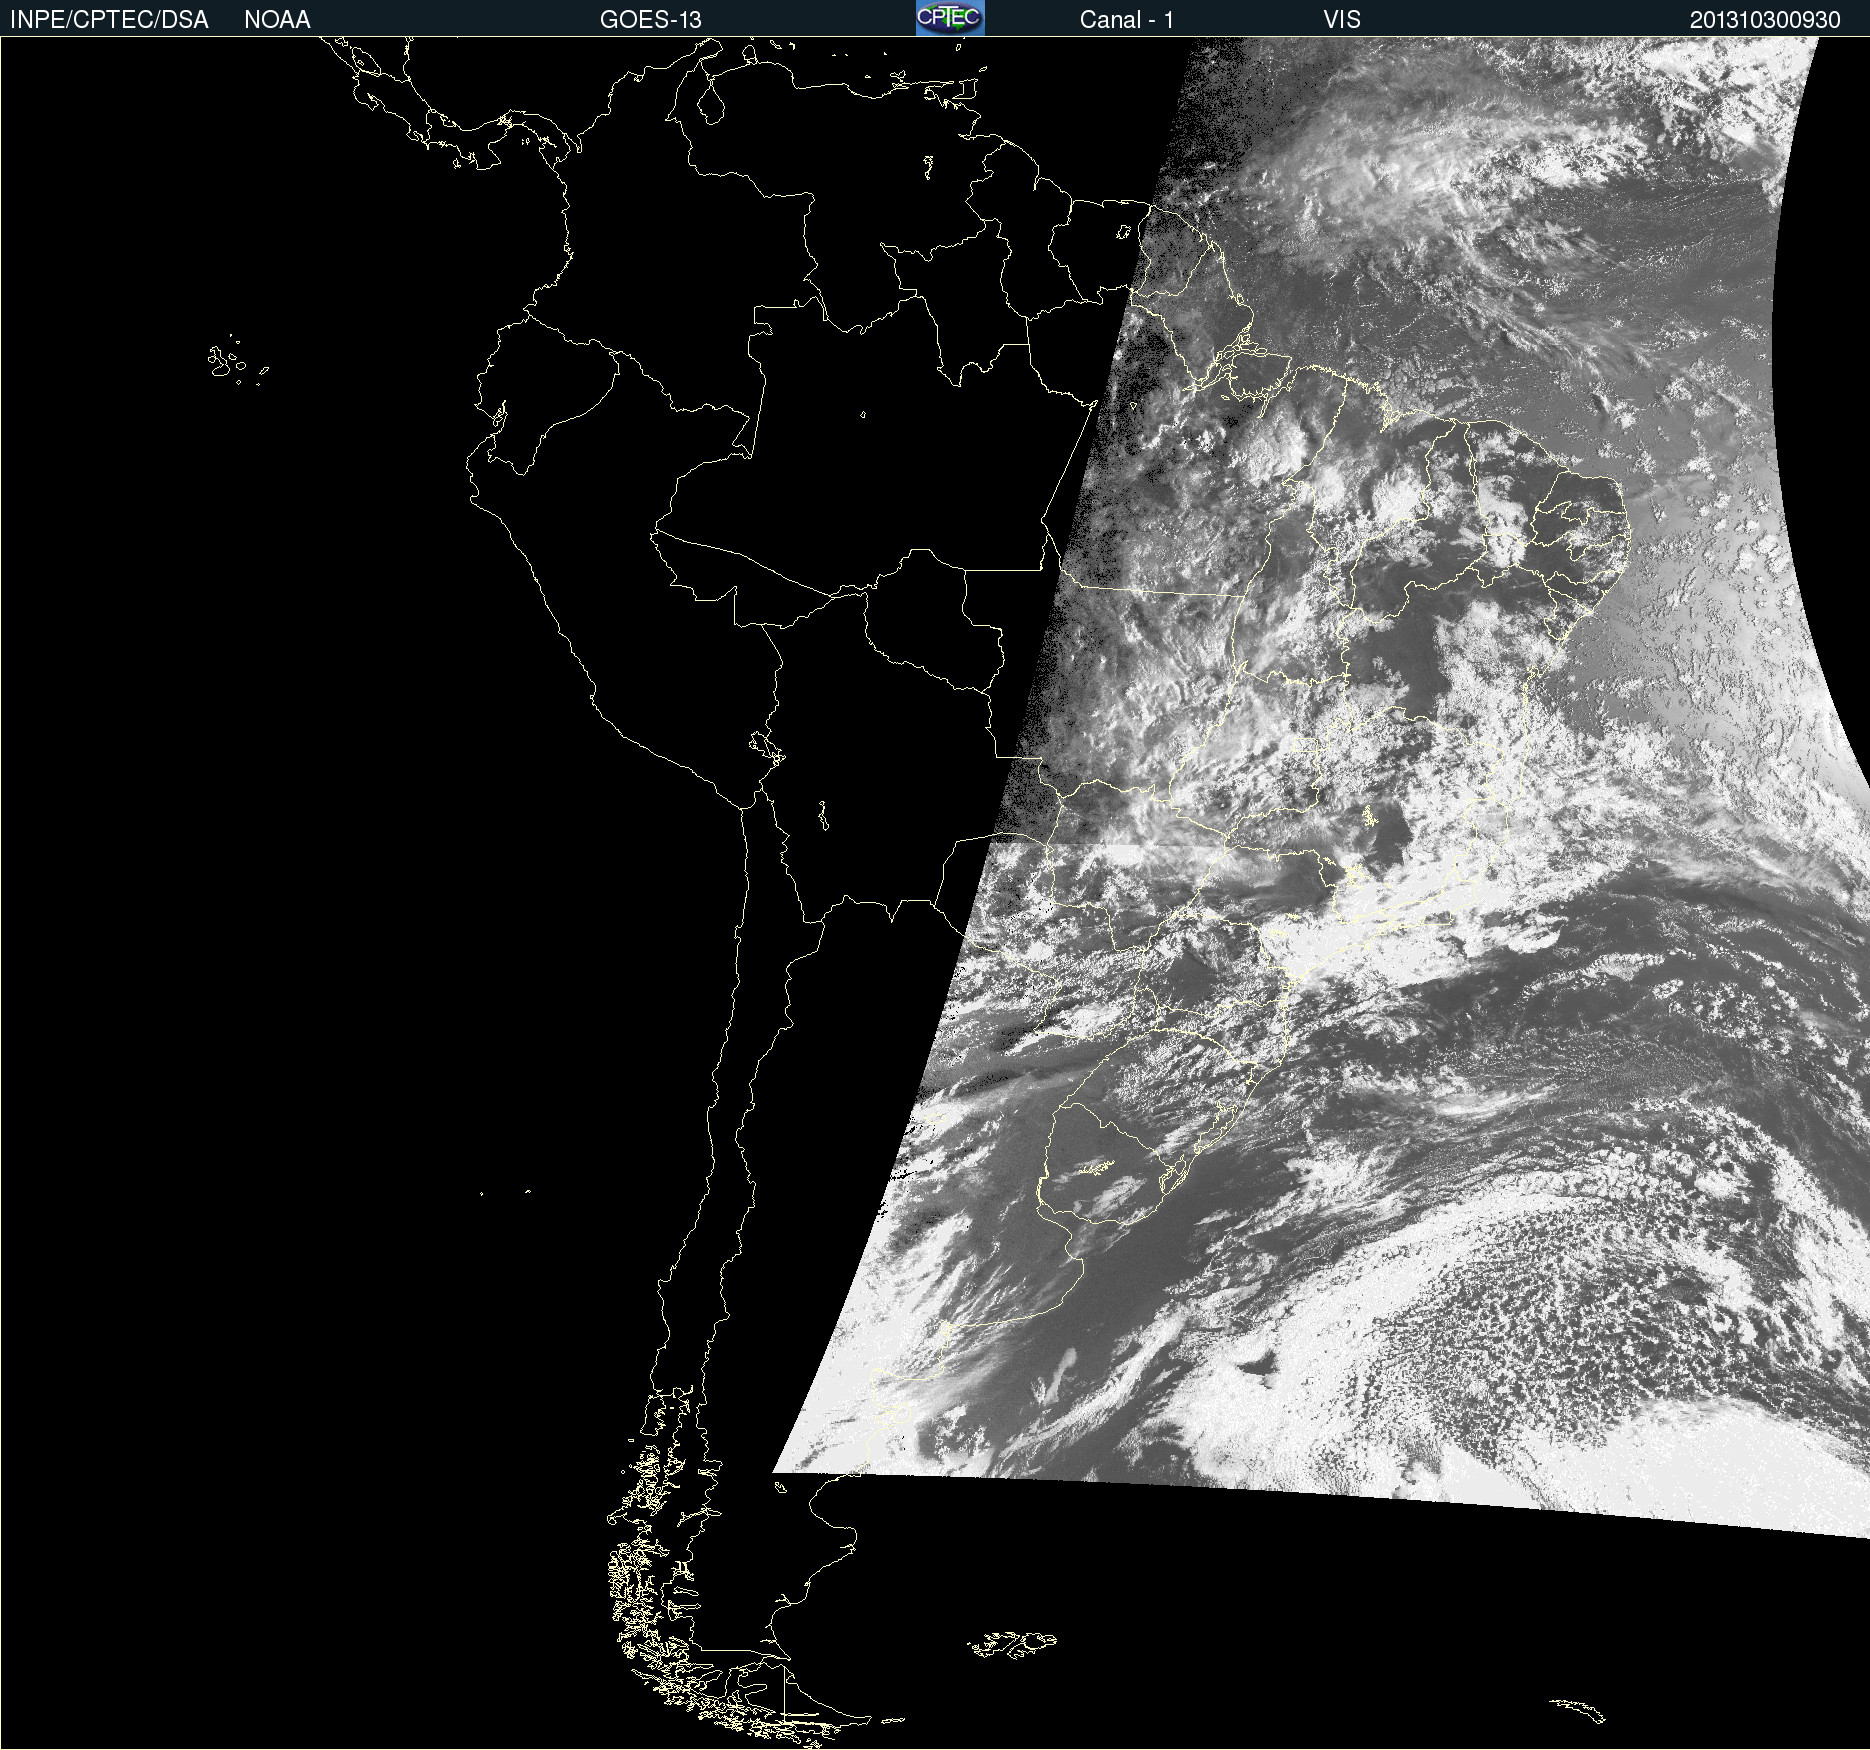
Task: Click the "Canal - 1" header label
Action: tap(1127, 20)
